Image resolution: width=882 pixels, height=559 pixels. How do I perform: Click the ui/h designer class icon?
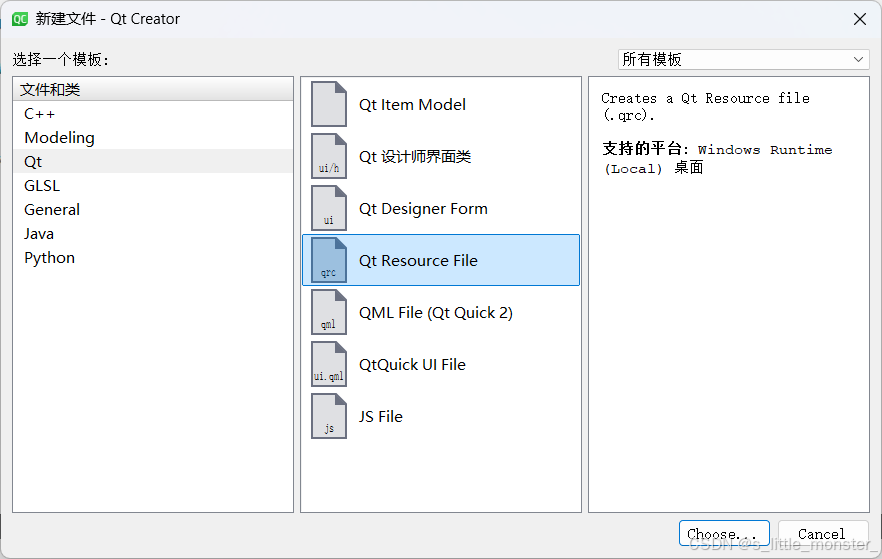tap(328, 156)
